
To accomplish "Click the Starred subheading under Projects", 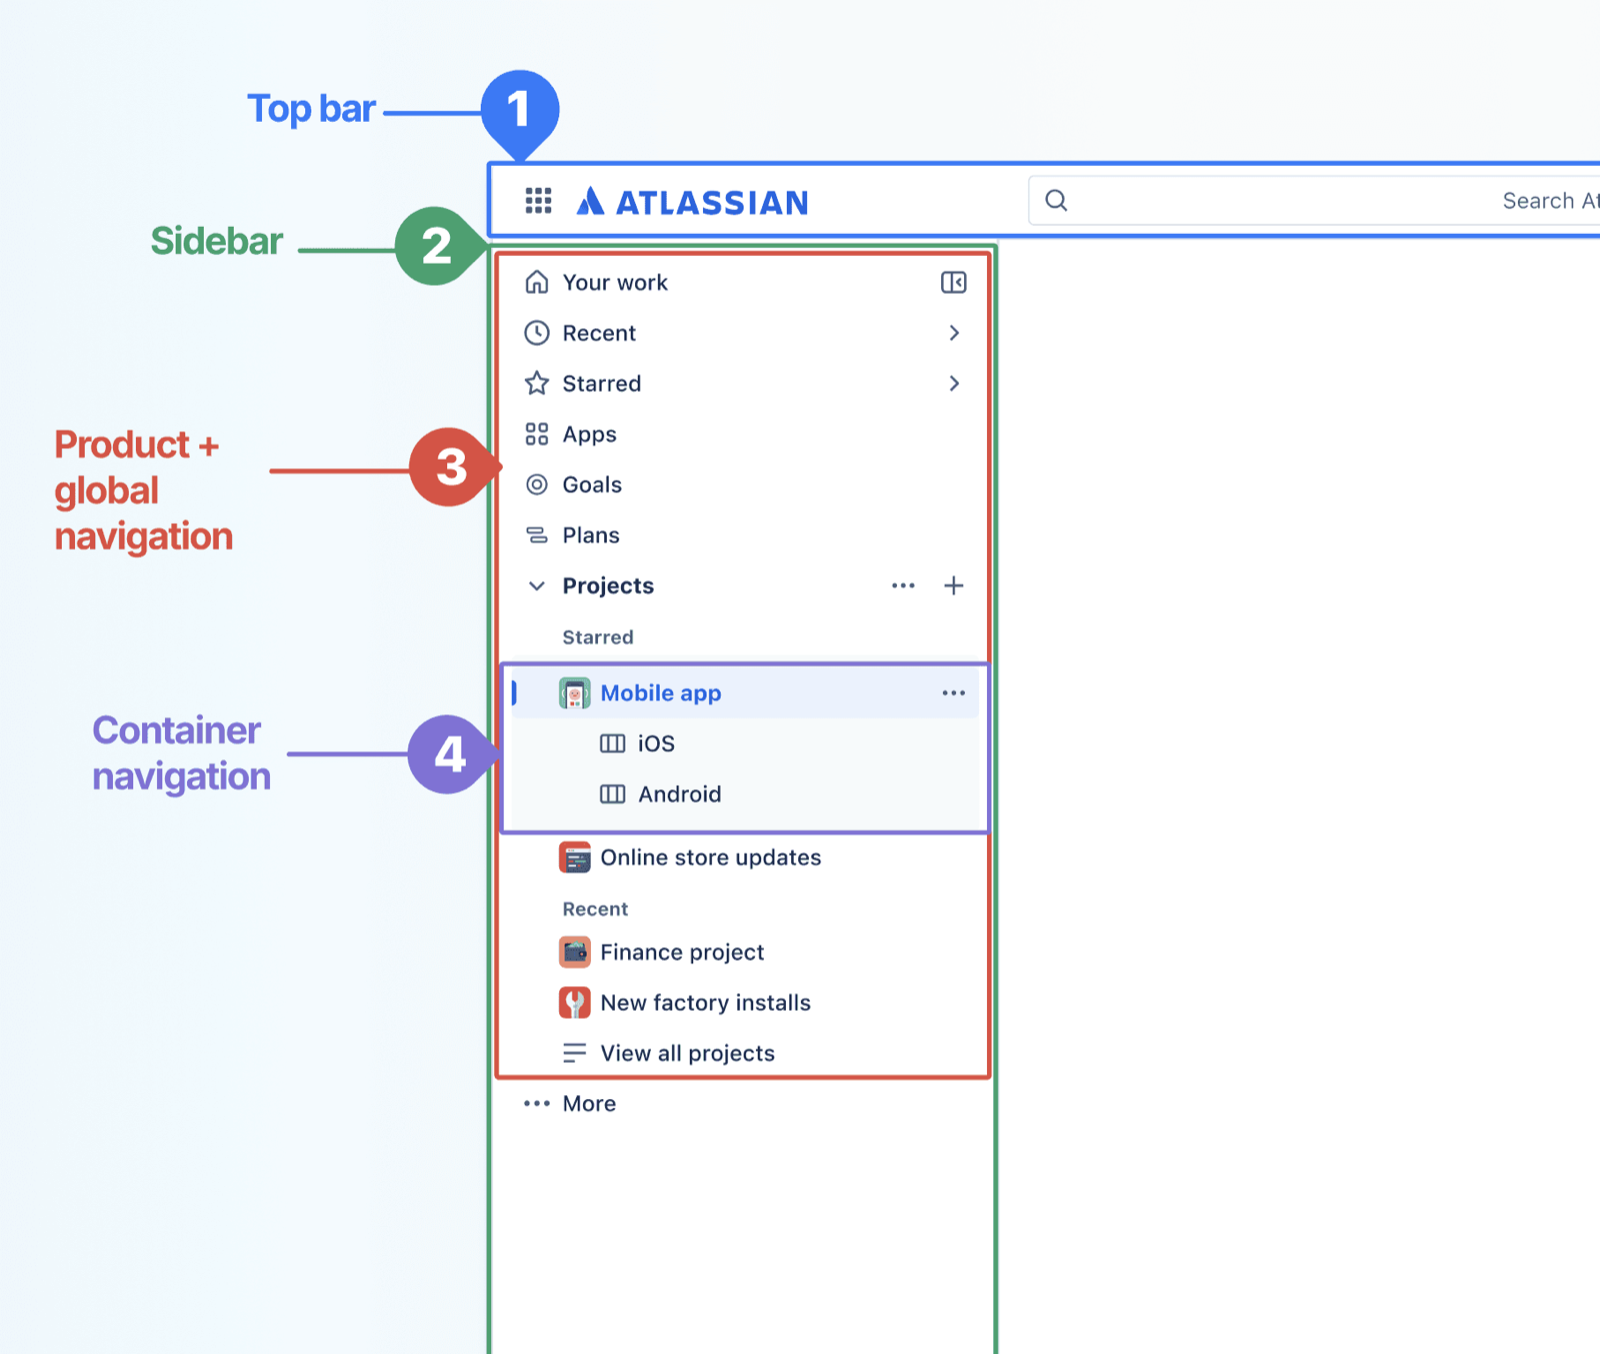I will click(x=598, y=637).
